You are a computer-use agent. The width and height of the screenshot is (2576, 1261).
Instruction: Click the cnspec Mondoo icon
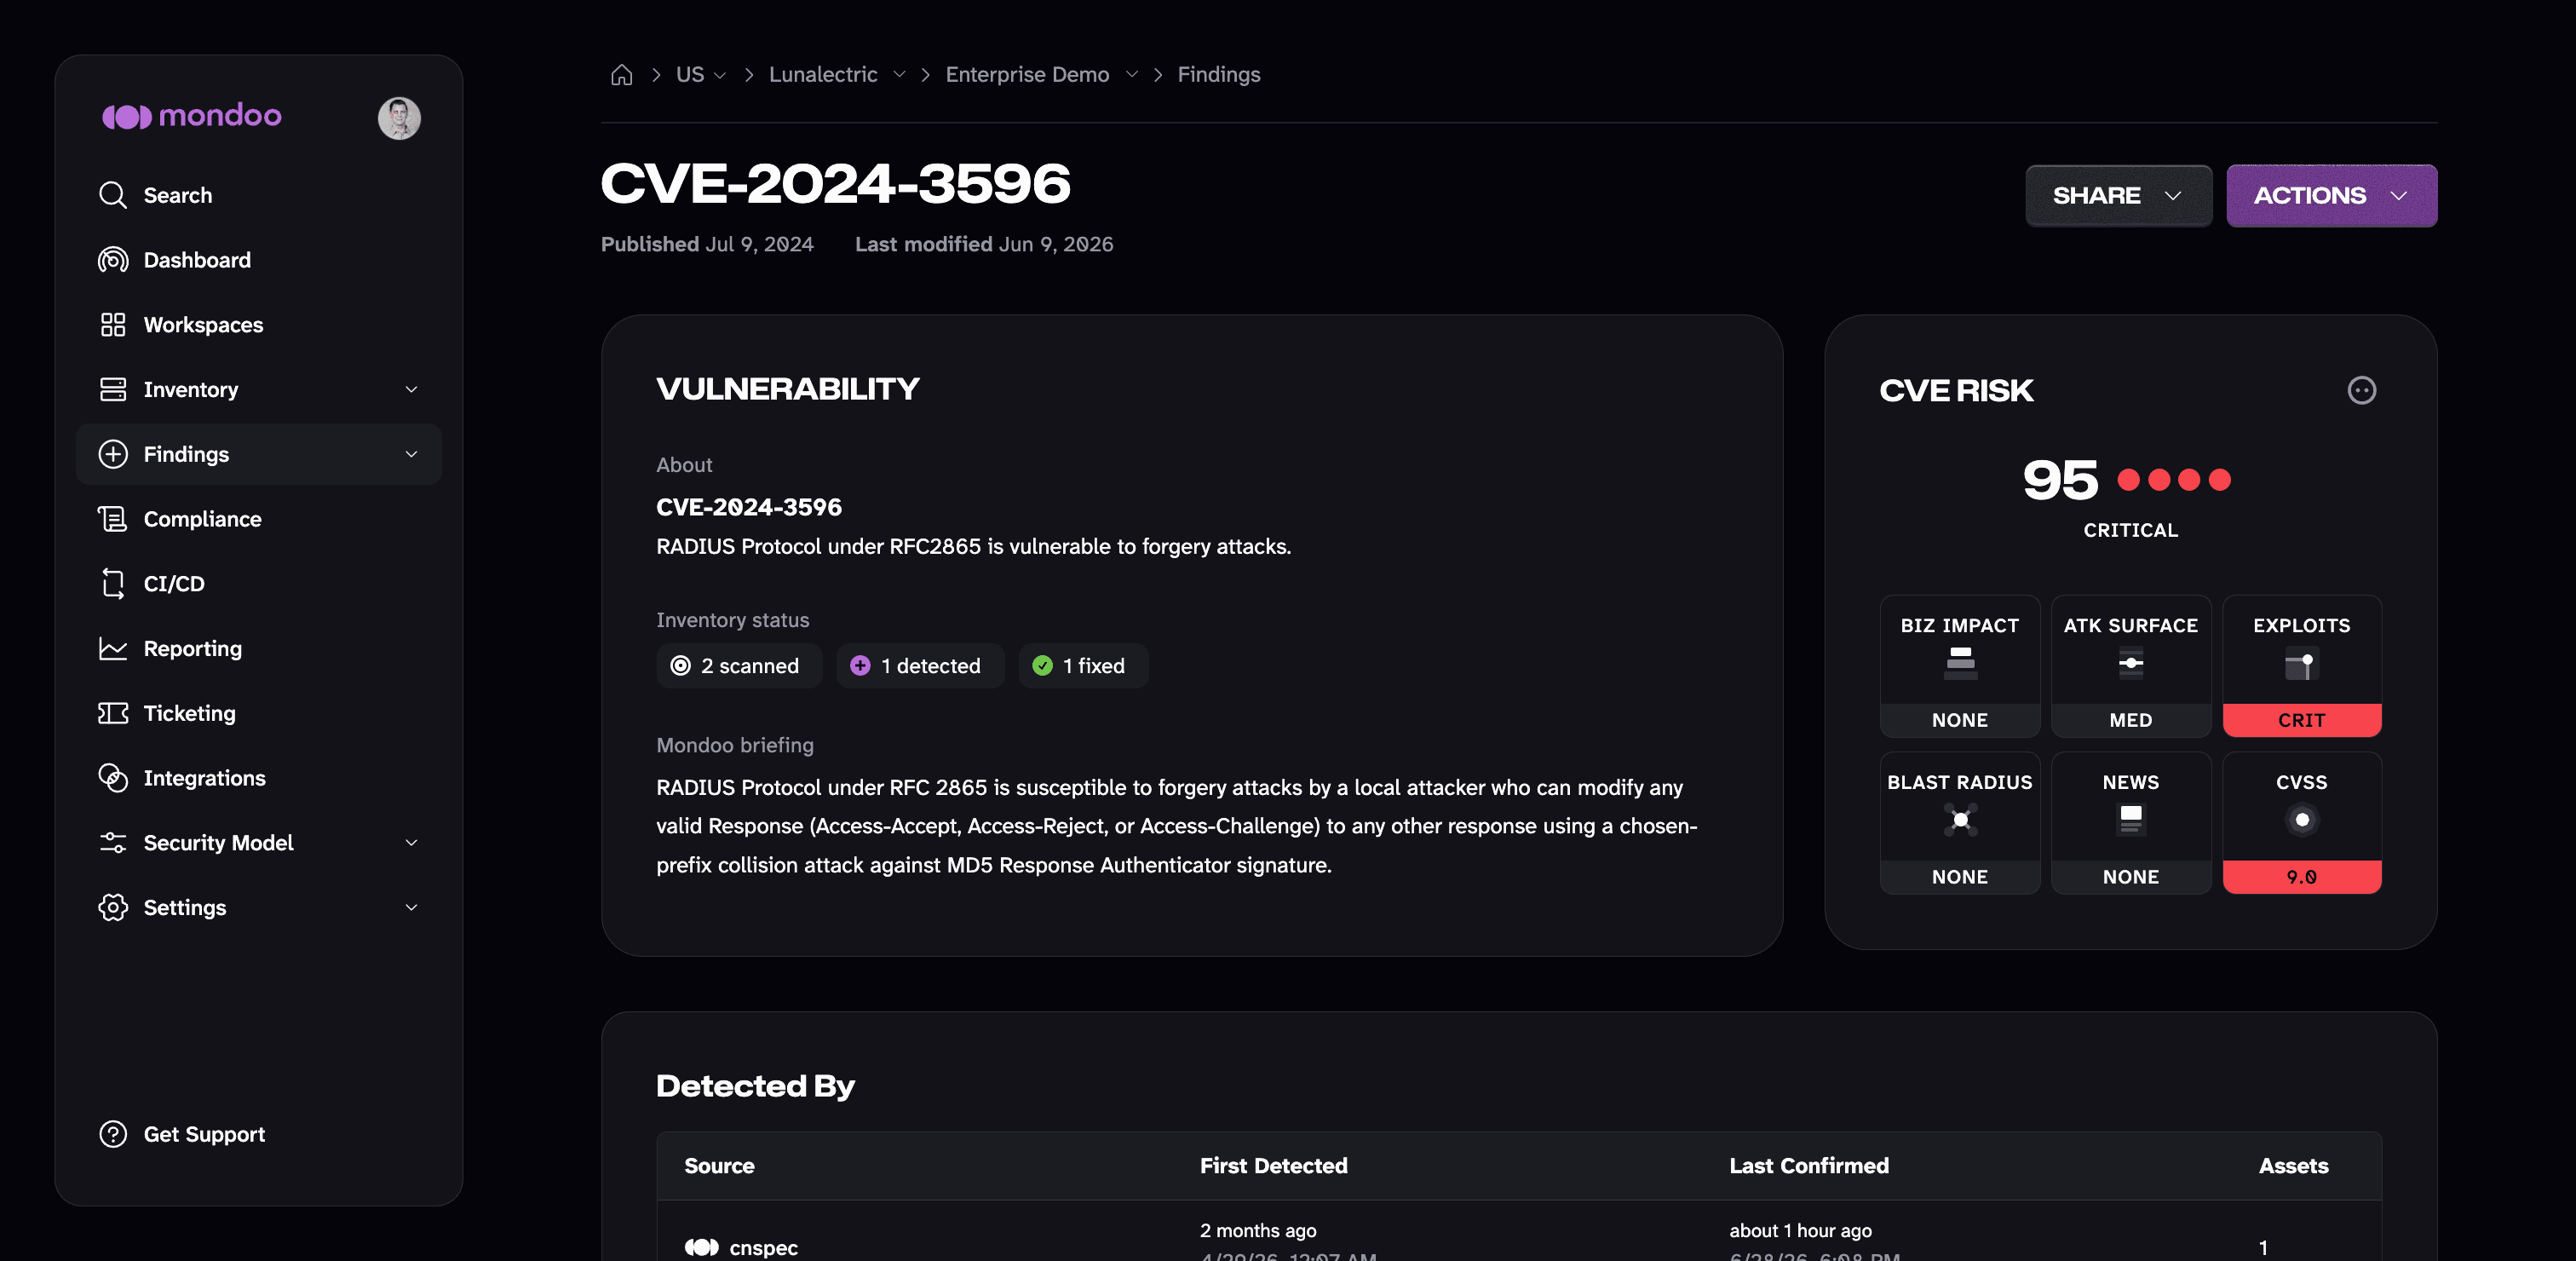point(701,1247)
